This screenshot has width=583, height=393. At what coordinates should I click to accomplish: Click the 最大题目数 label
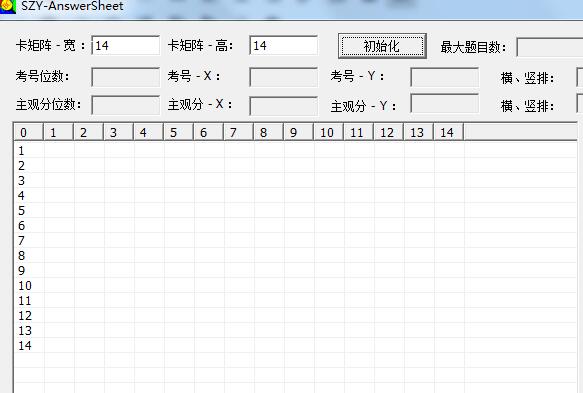pos(473,48)
